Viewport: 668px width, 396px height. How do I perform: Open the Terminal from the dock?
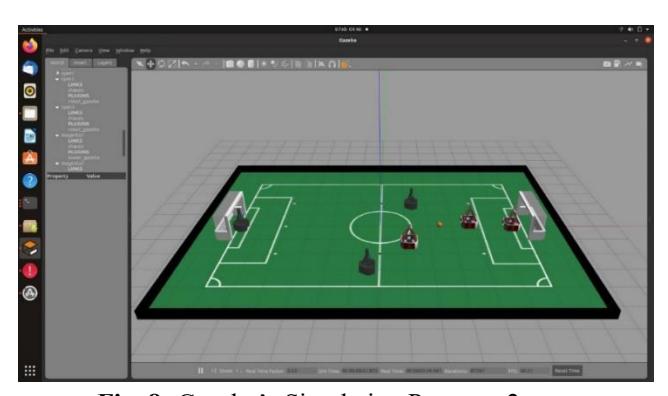tap(30, 203)
